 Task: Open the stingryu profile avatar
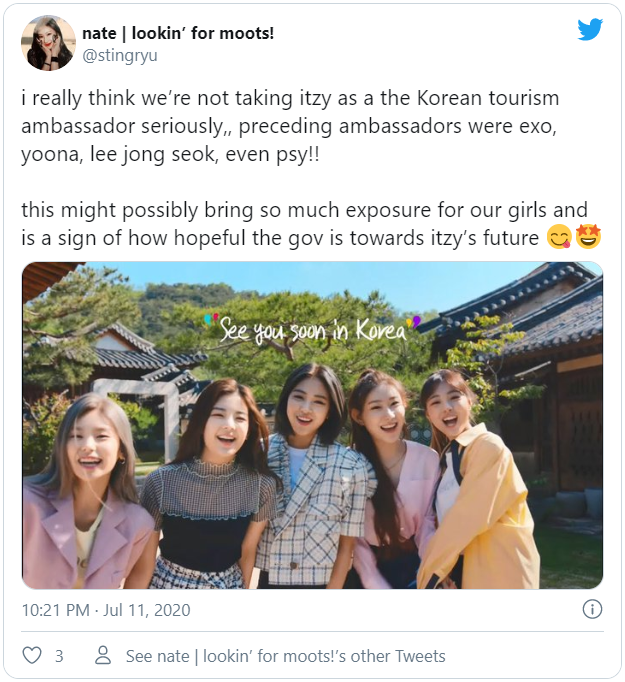48,43
